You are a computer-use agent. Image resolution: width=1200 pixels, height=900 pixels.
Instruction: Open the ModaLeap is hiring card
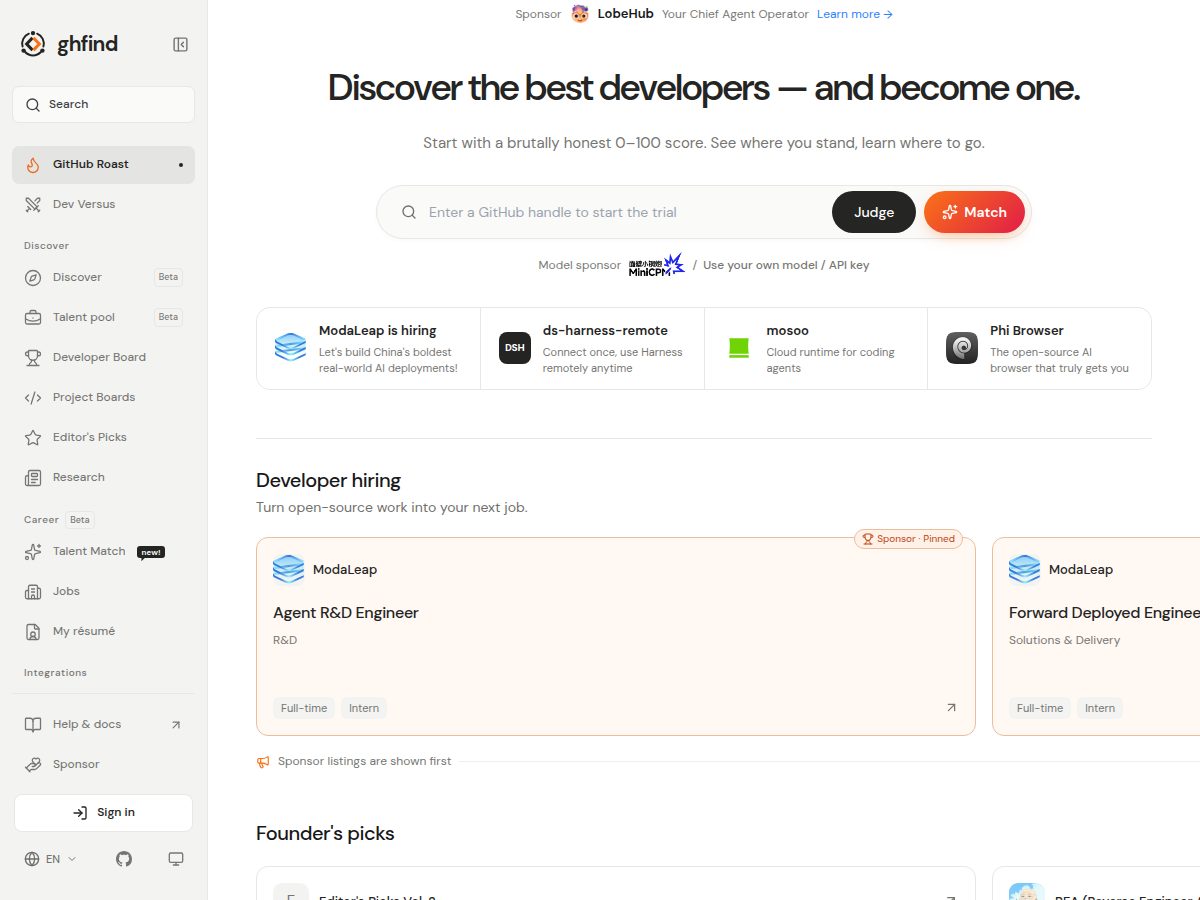(x=369, y=348)
